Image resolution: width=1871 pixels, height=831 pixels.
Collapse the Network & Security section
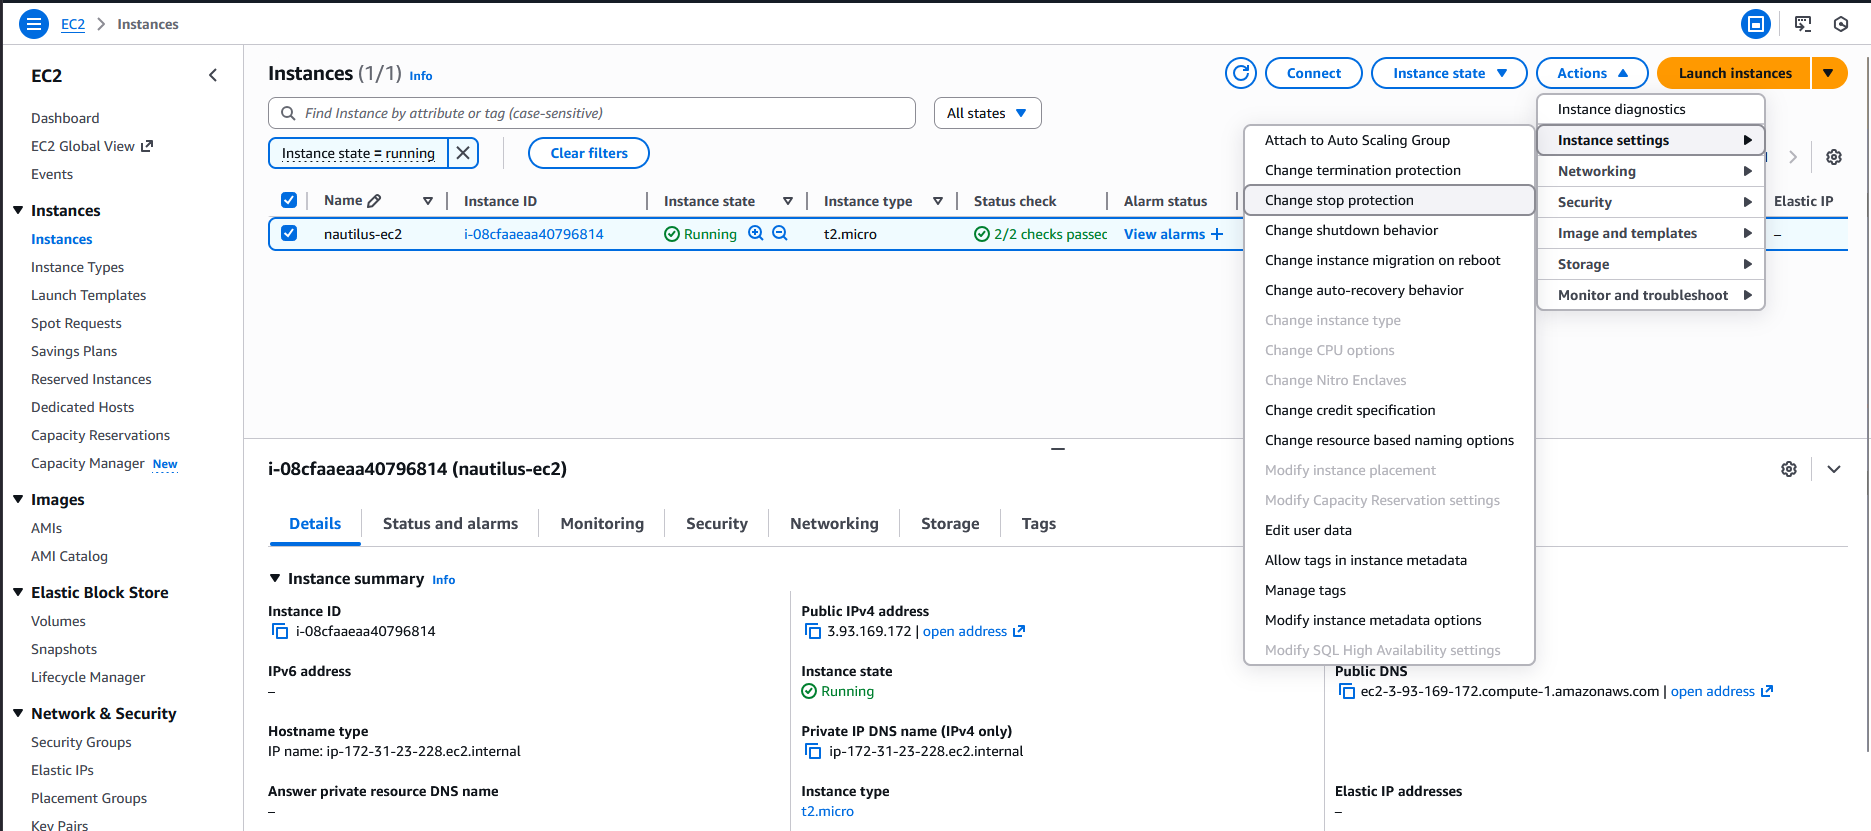click(x=18, y=713)
